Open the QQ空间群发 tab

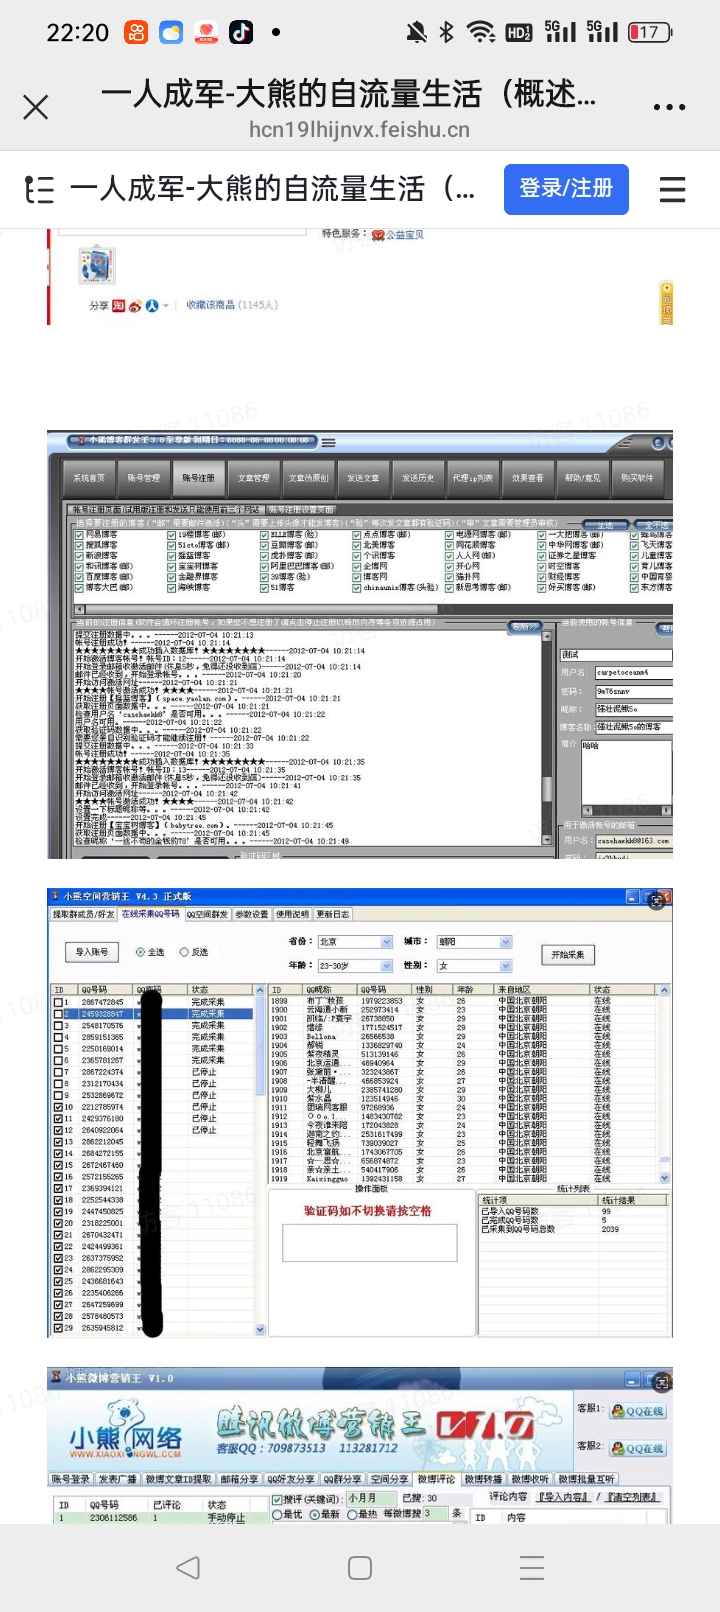tap(208, 914)
